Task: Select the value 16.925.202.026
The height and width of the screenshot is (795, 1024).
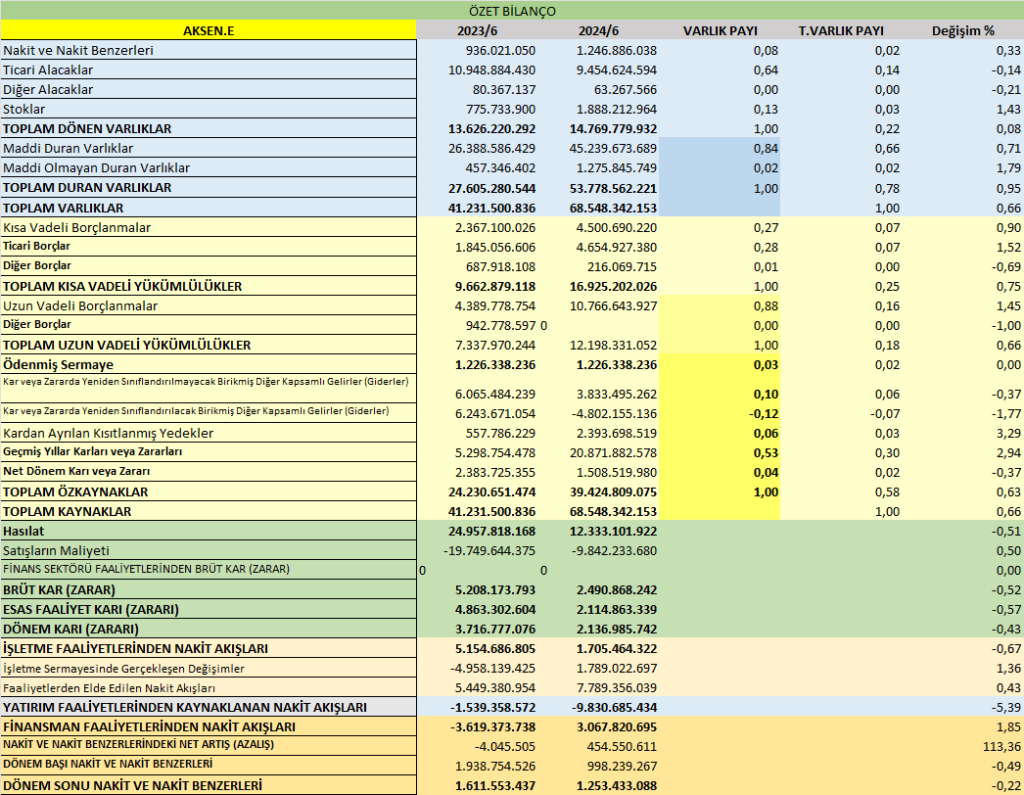Action: click(x=613, y=286)
